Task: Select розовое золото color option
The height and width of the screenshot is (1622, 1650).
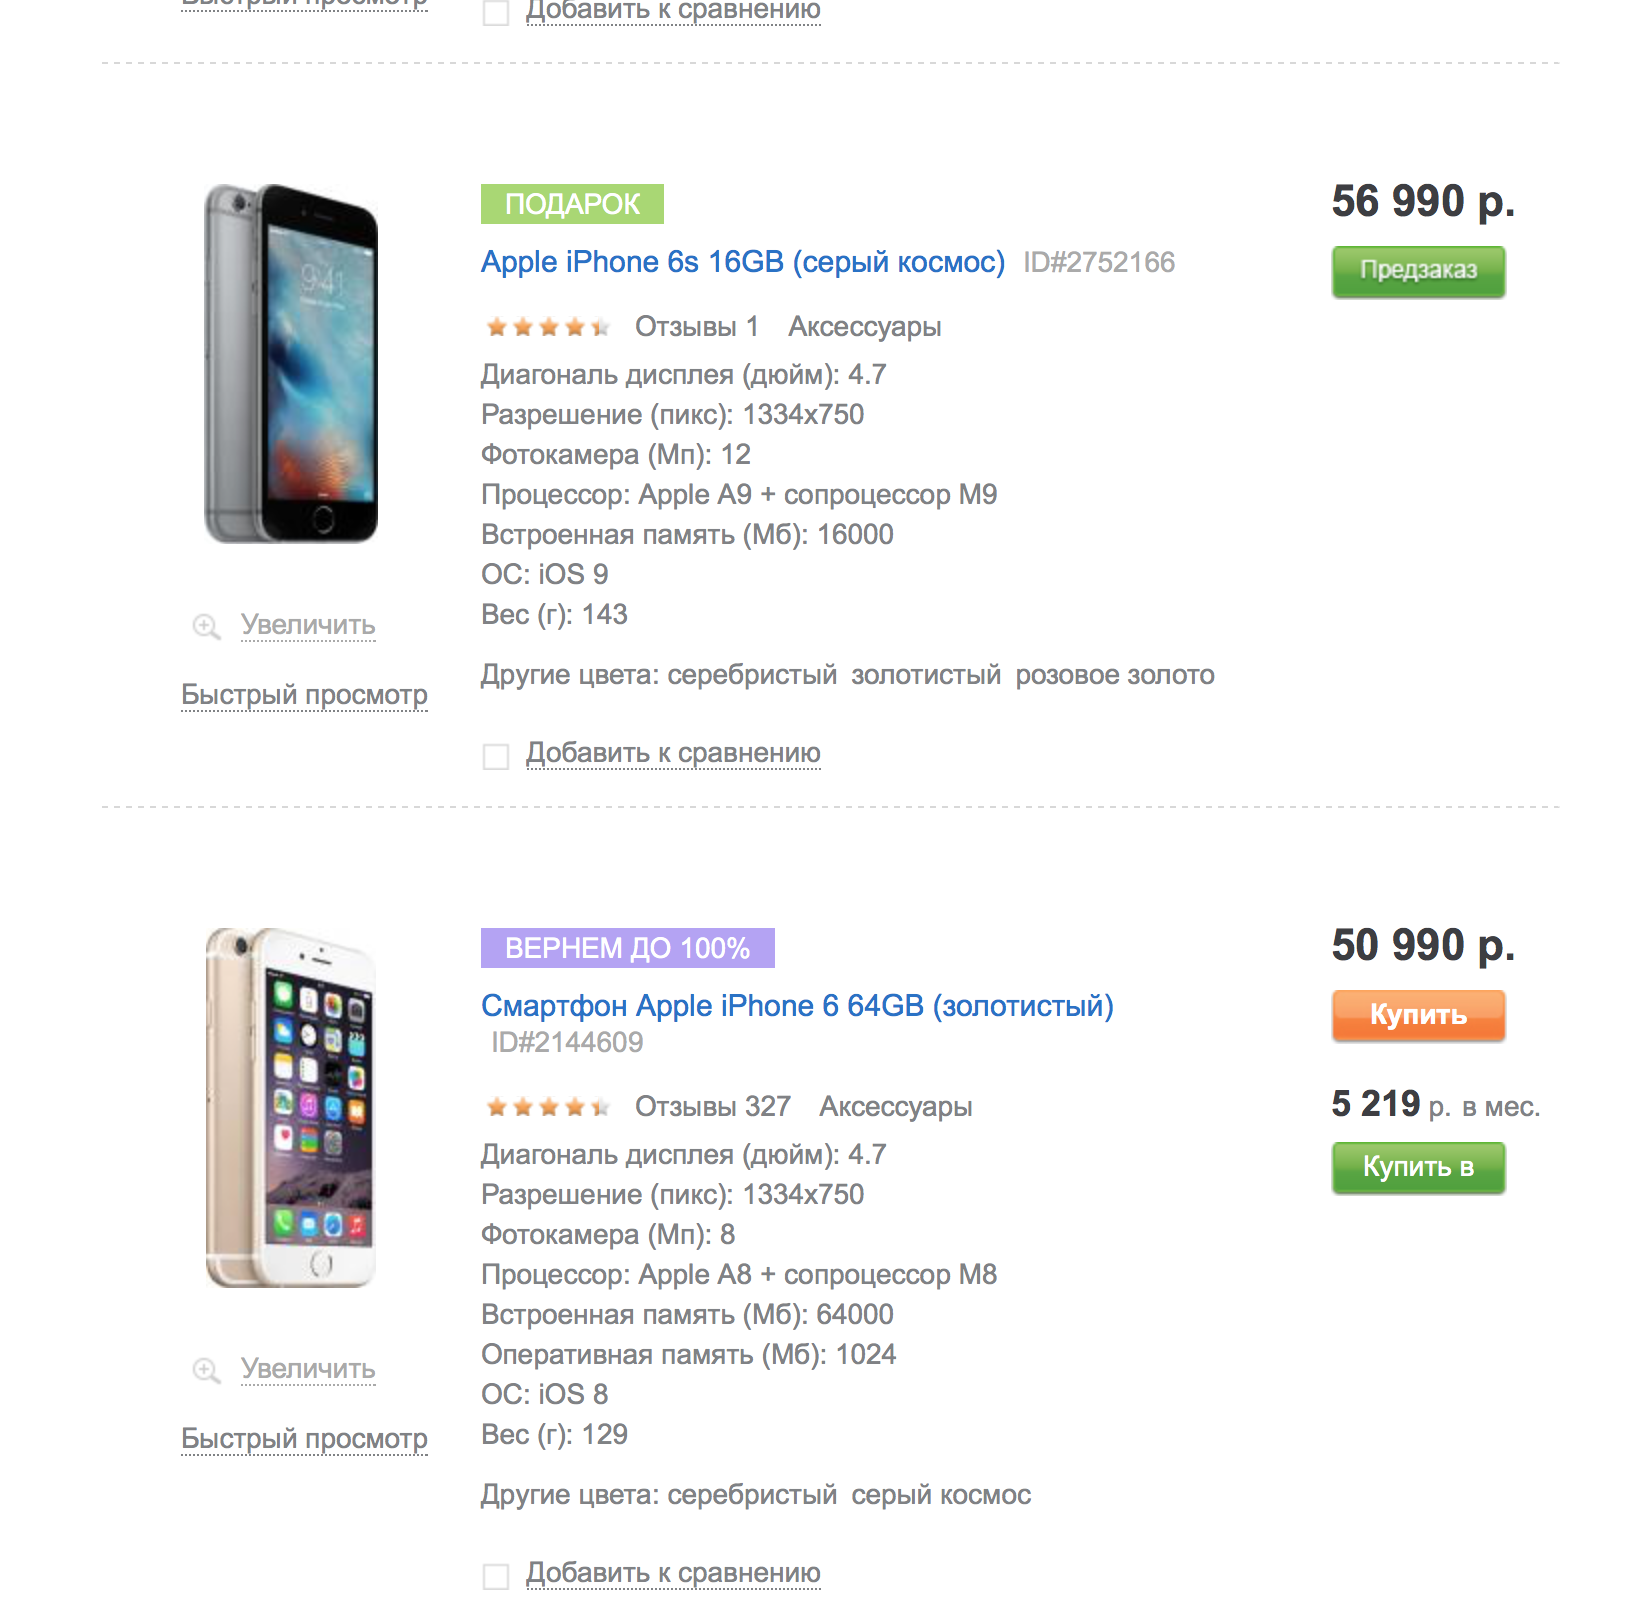Action: point(1115,675)
